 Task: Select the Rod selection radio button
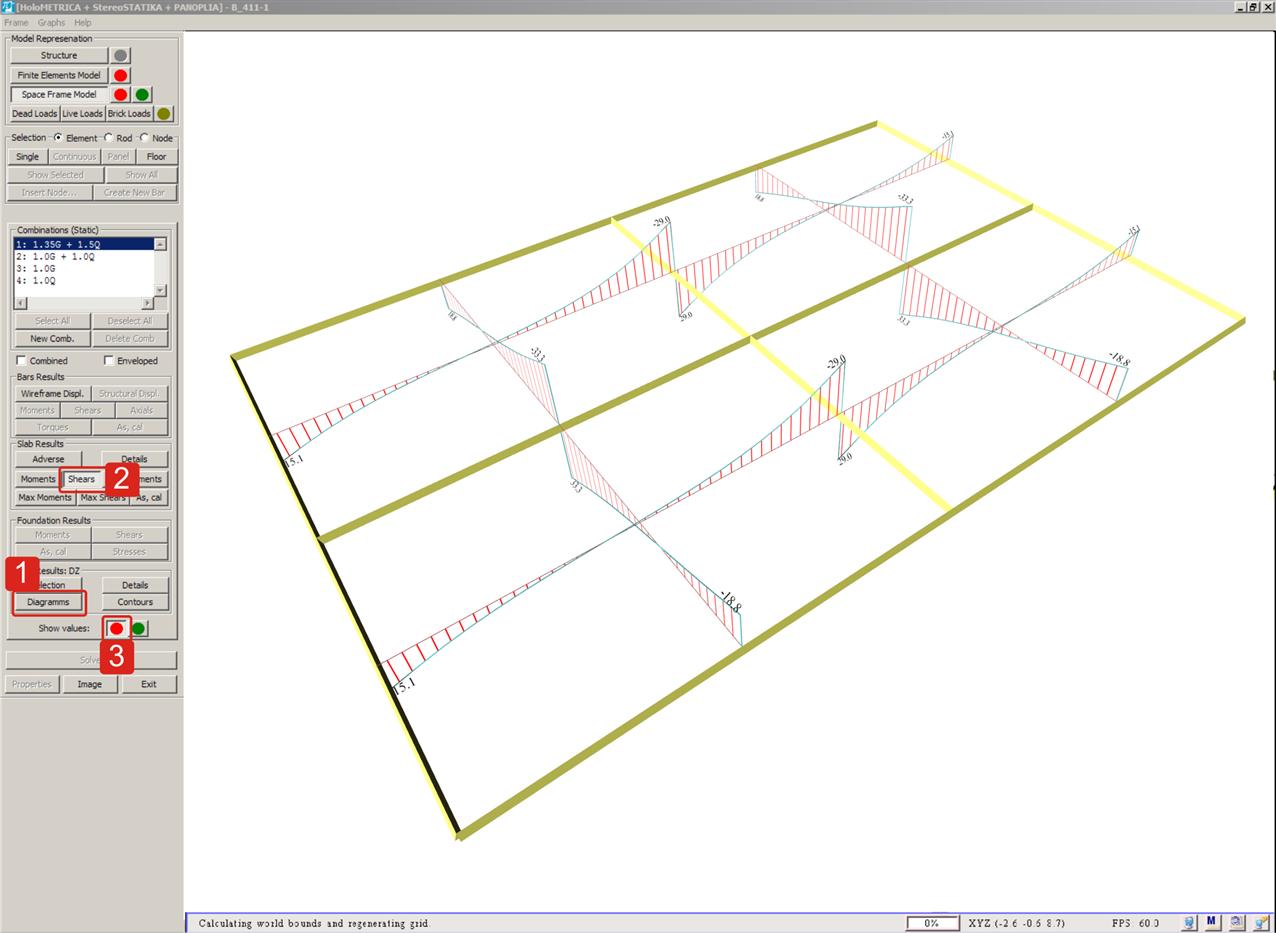click(109, 138)
